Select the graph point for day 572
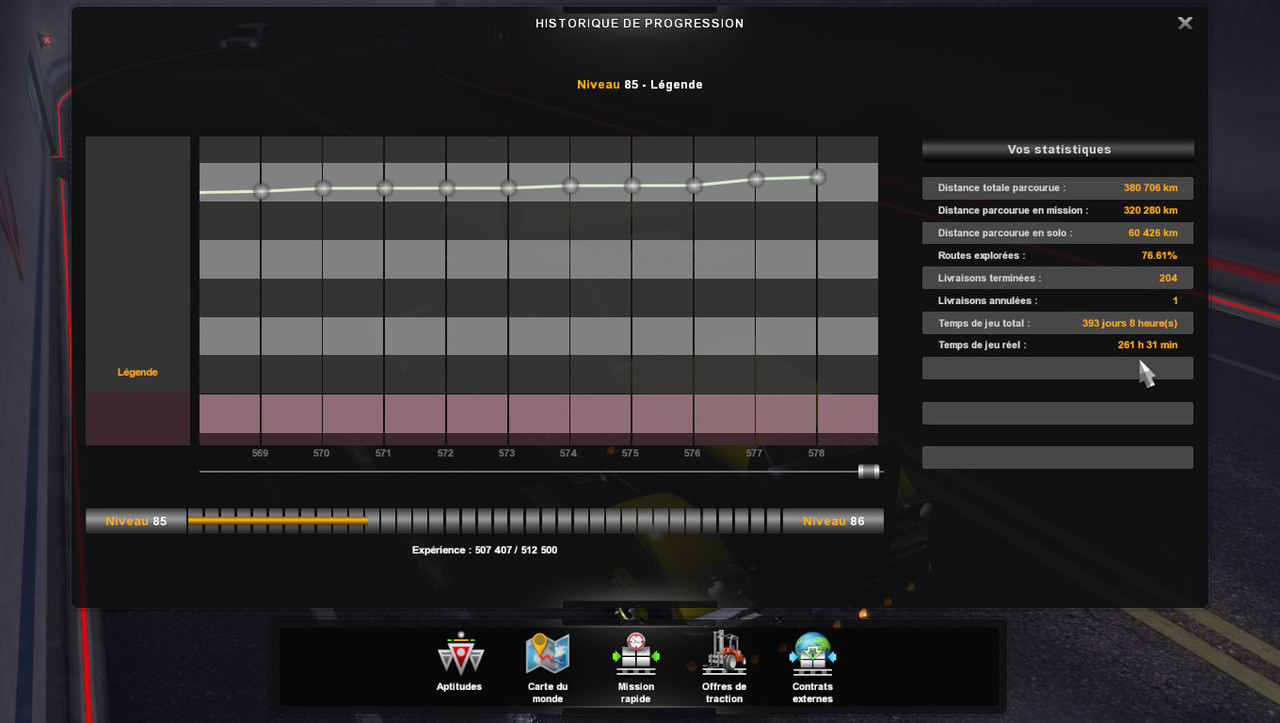 click(x=447, y=187)
